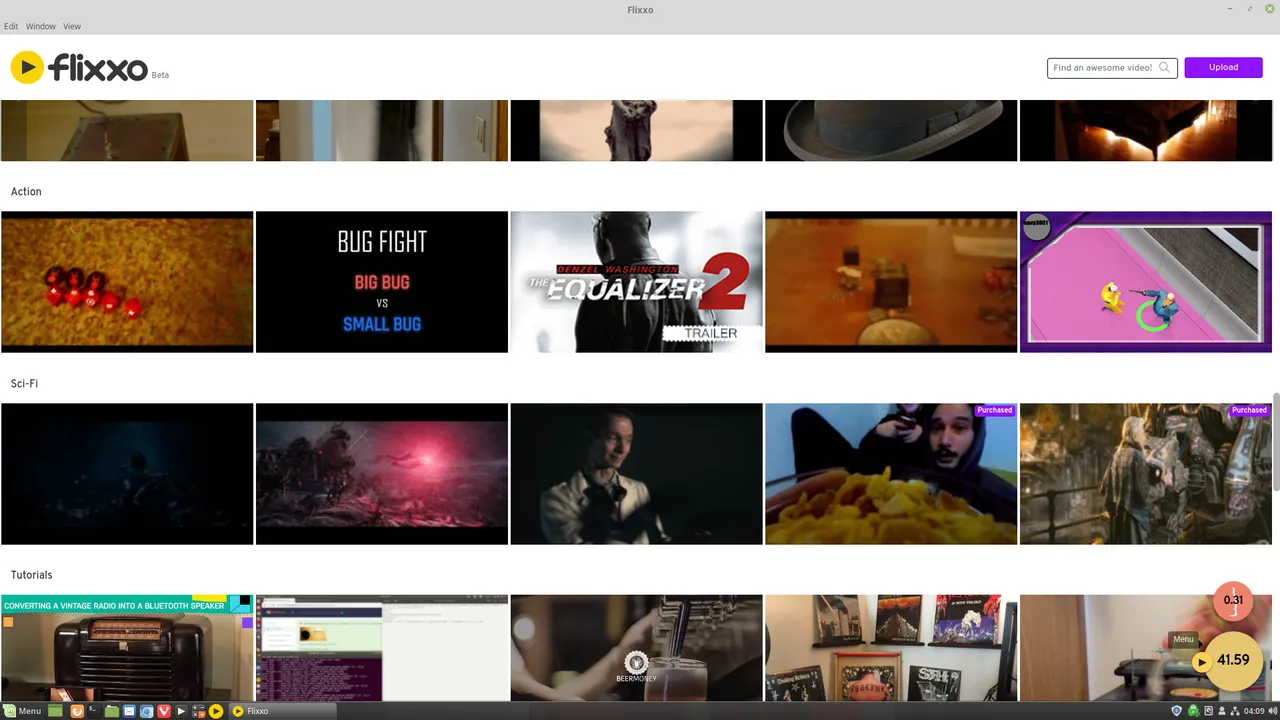Click the 41.59 balance circle
Viewport: 1280px width, 720px height.
click(1233, 660)
